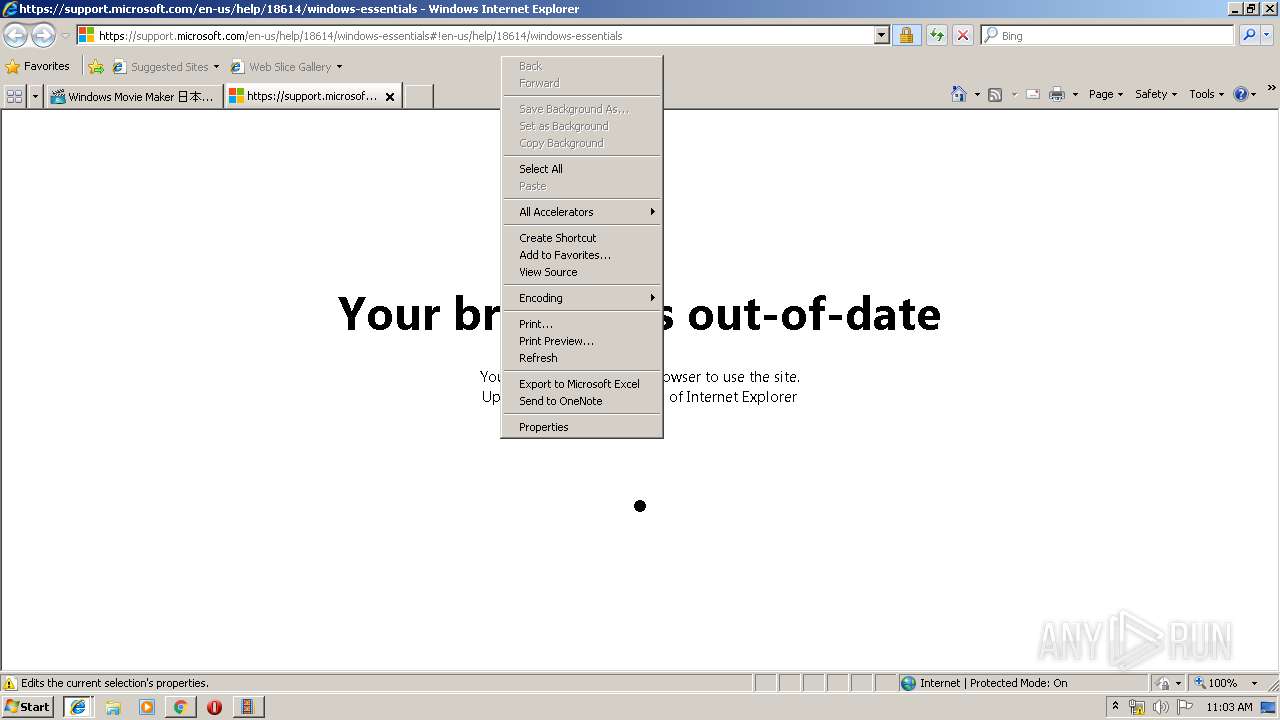Open the tab list dropdown arrow

coord(36,96)
